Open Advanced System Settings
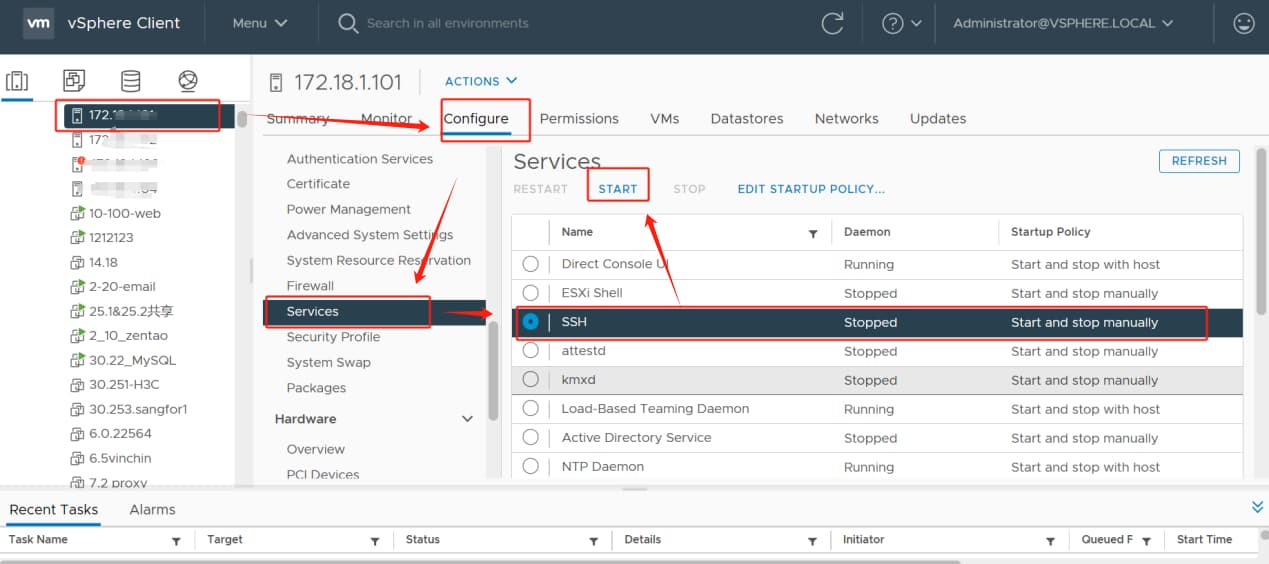Screen dimensions: 1269x564 (x=370, y=235)
